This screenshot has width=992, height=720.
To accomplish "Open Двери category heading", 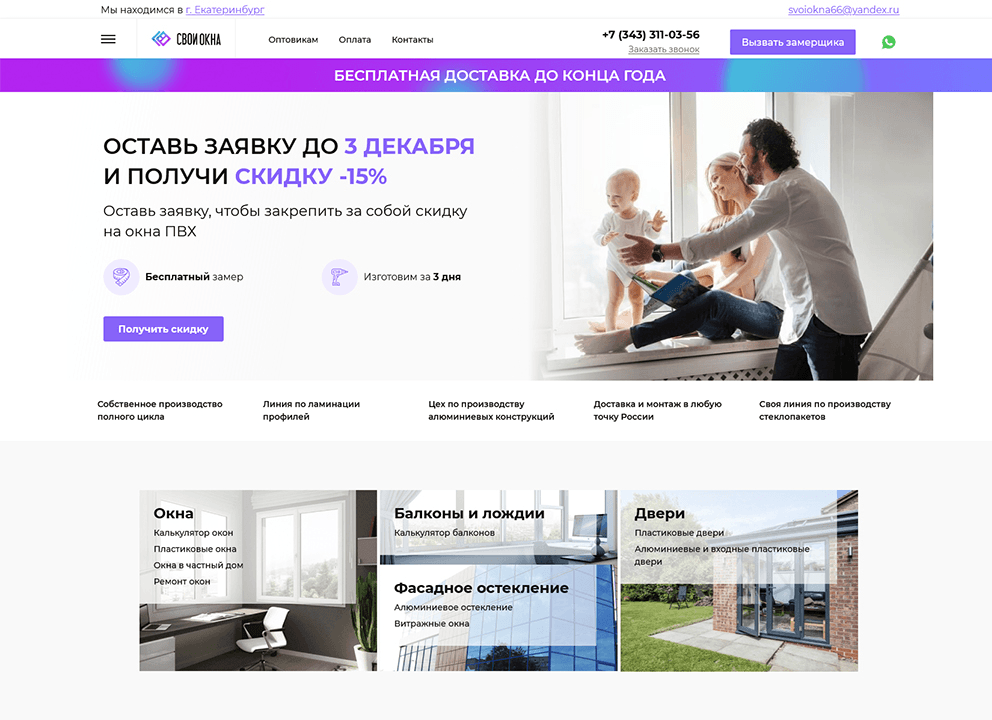I will (x=659, y=513).
